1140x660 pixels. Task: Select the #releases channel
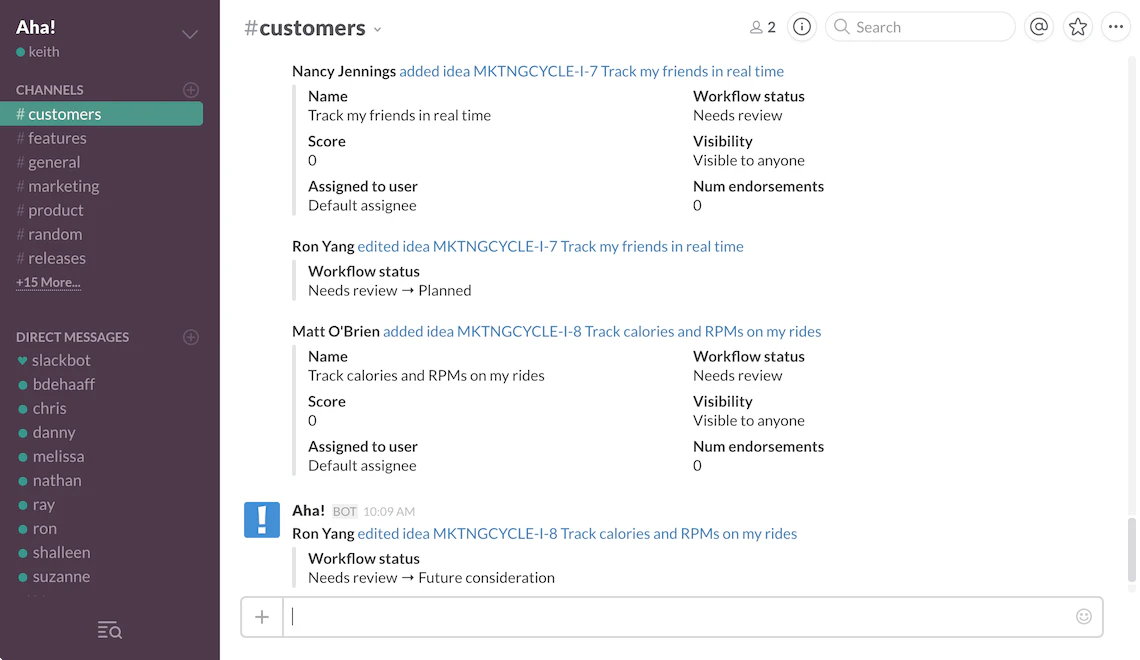pyautogui.click(x=57, y=258)
